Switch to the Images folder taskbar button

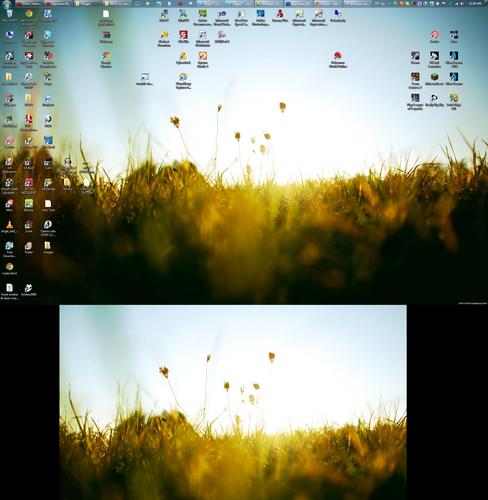(x=87, y=4)
